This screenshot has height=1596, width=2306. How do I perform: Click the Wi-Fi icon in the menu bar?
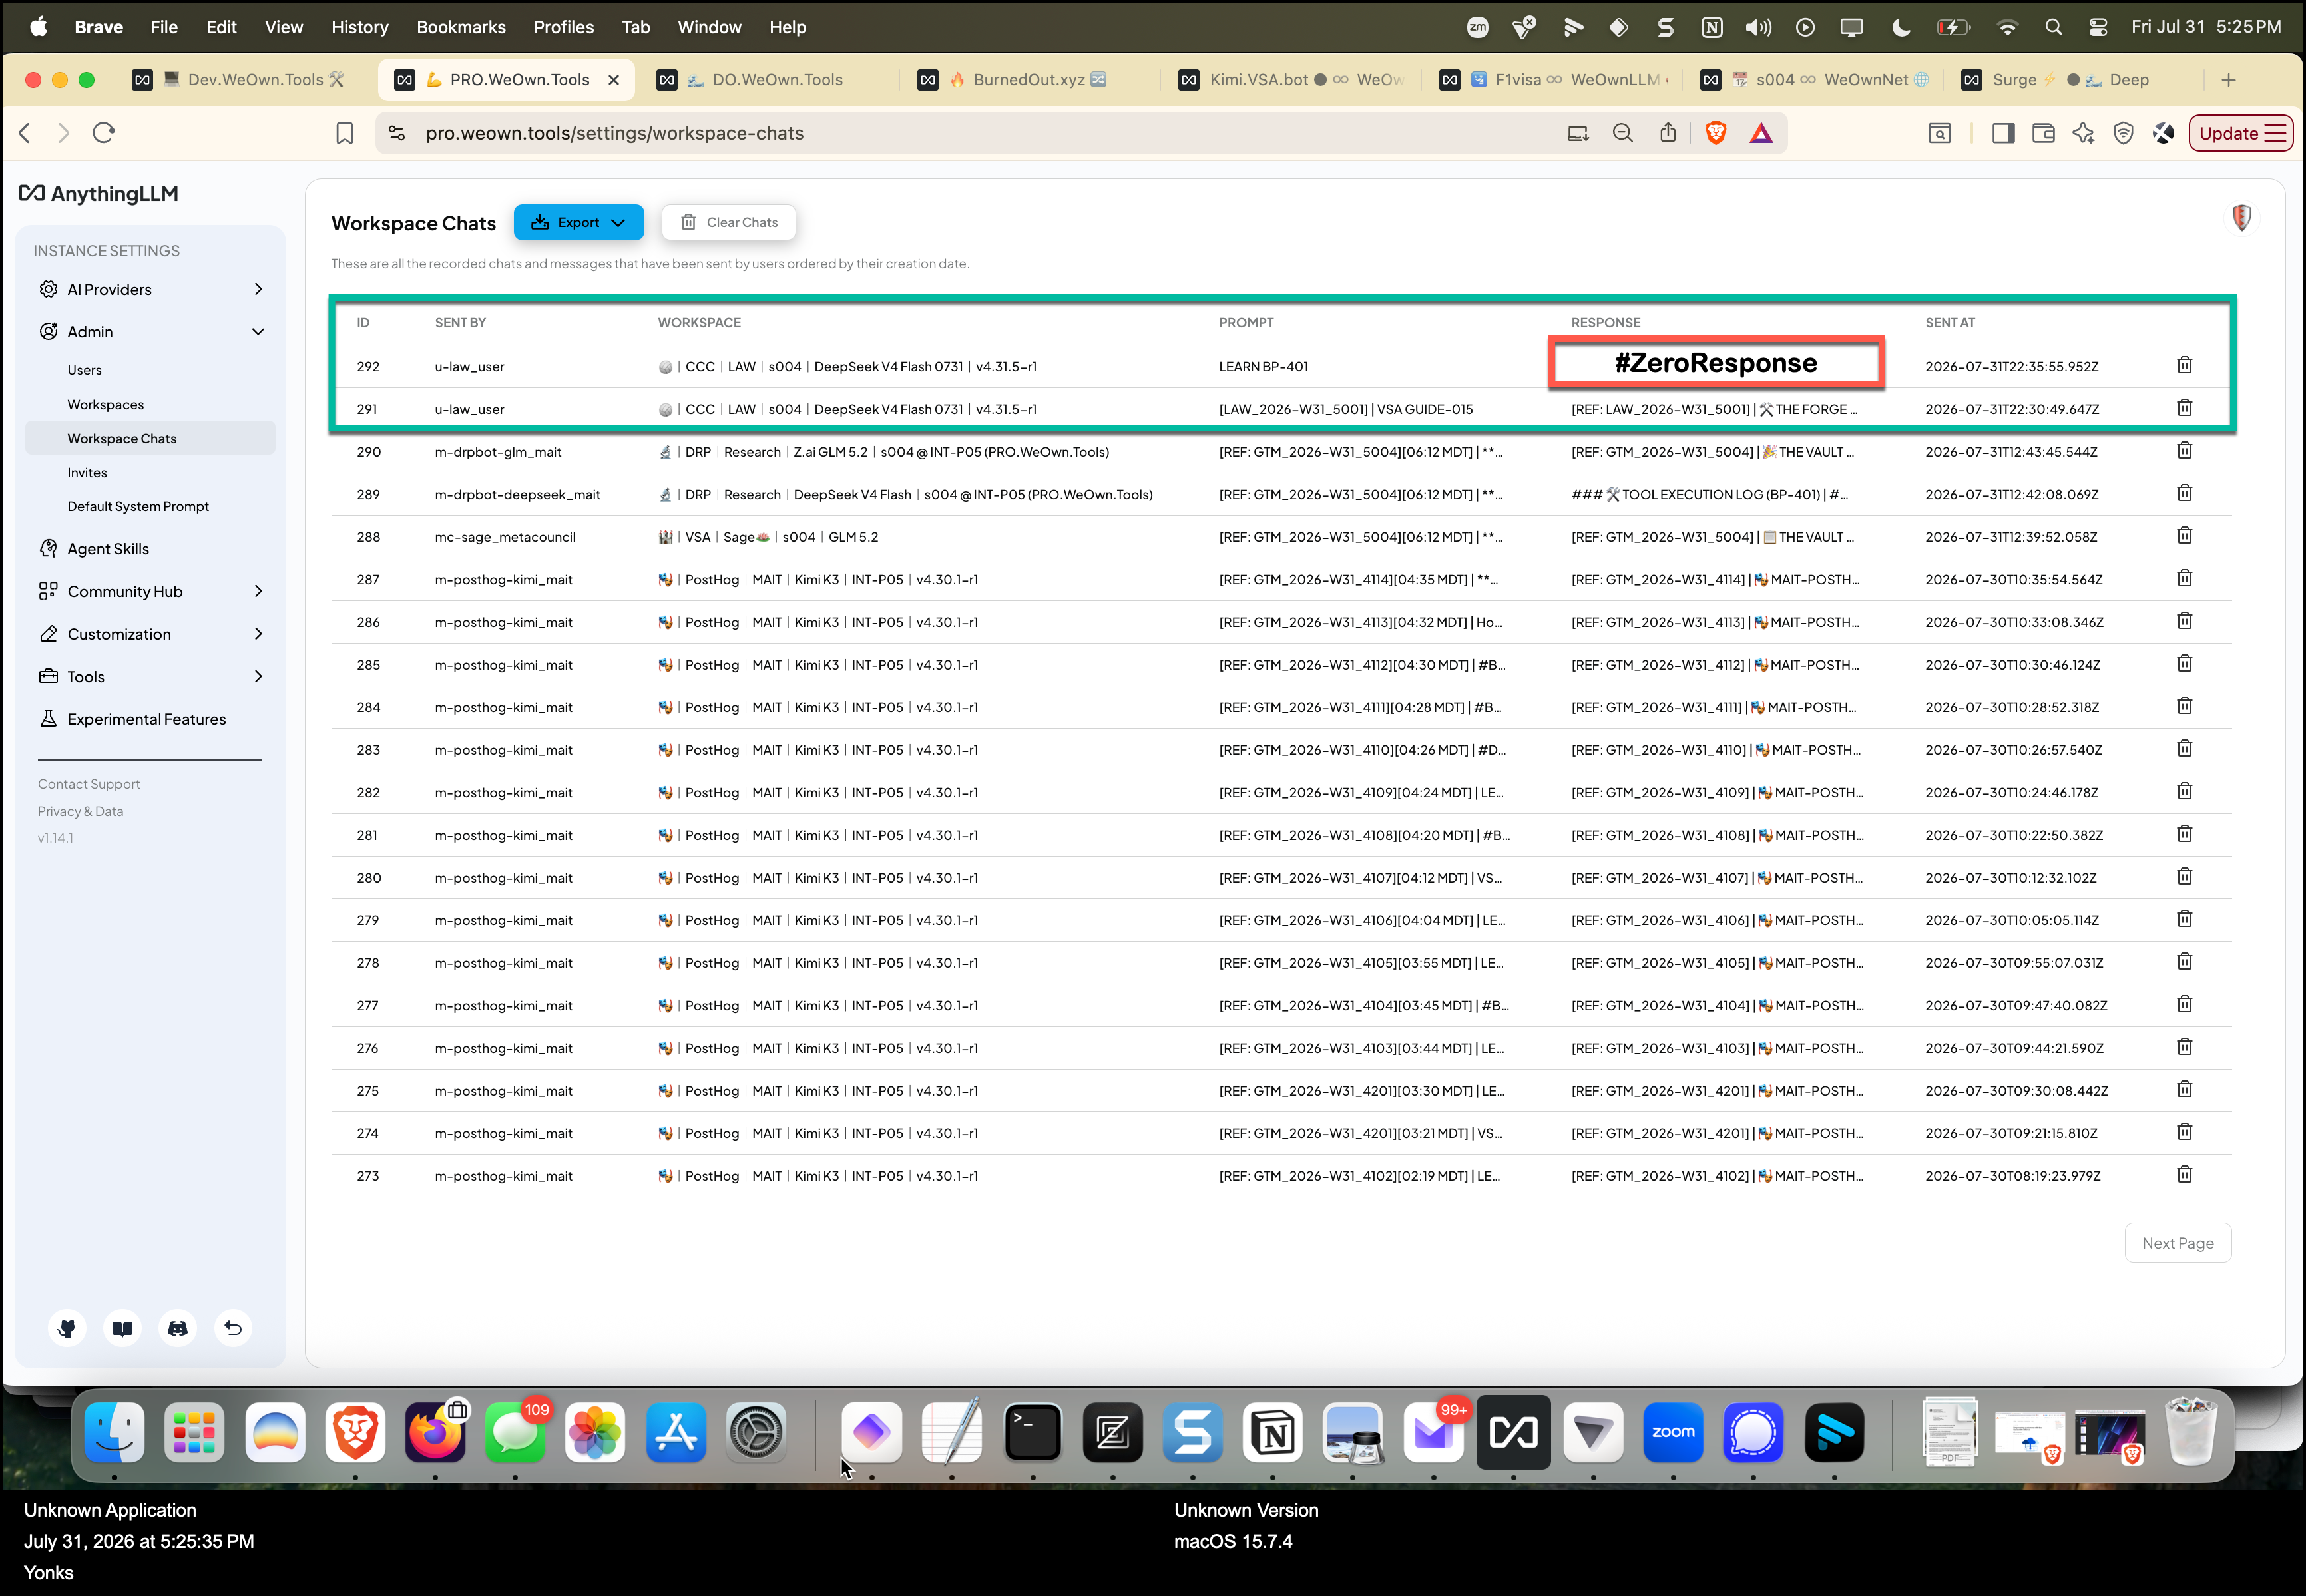click(2007, 27)
